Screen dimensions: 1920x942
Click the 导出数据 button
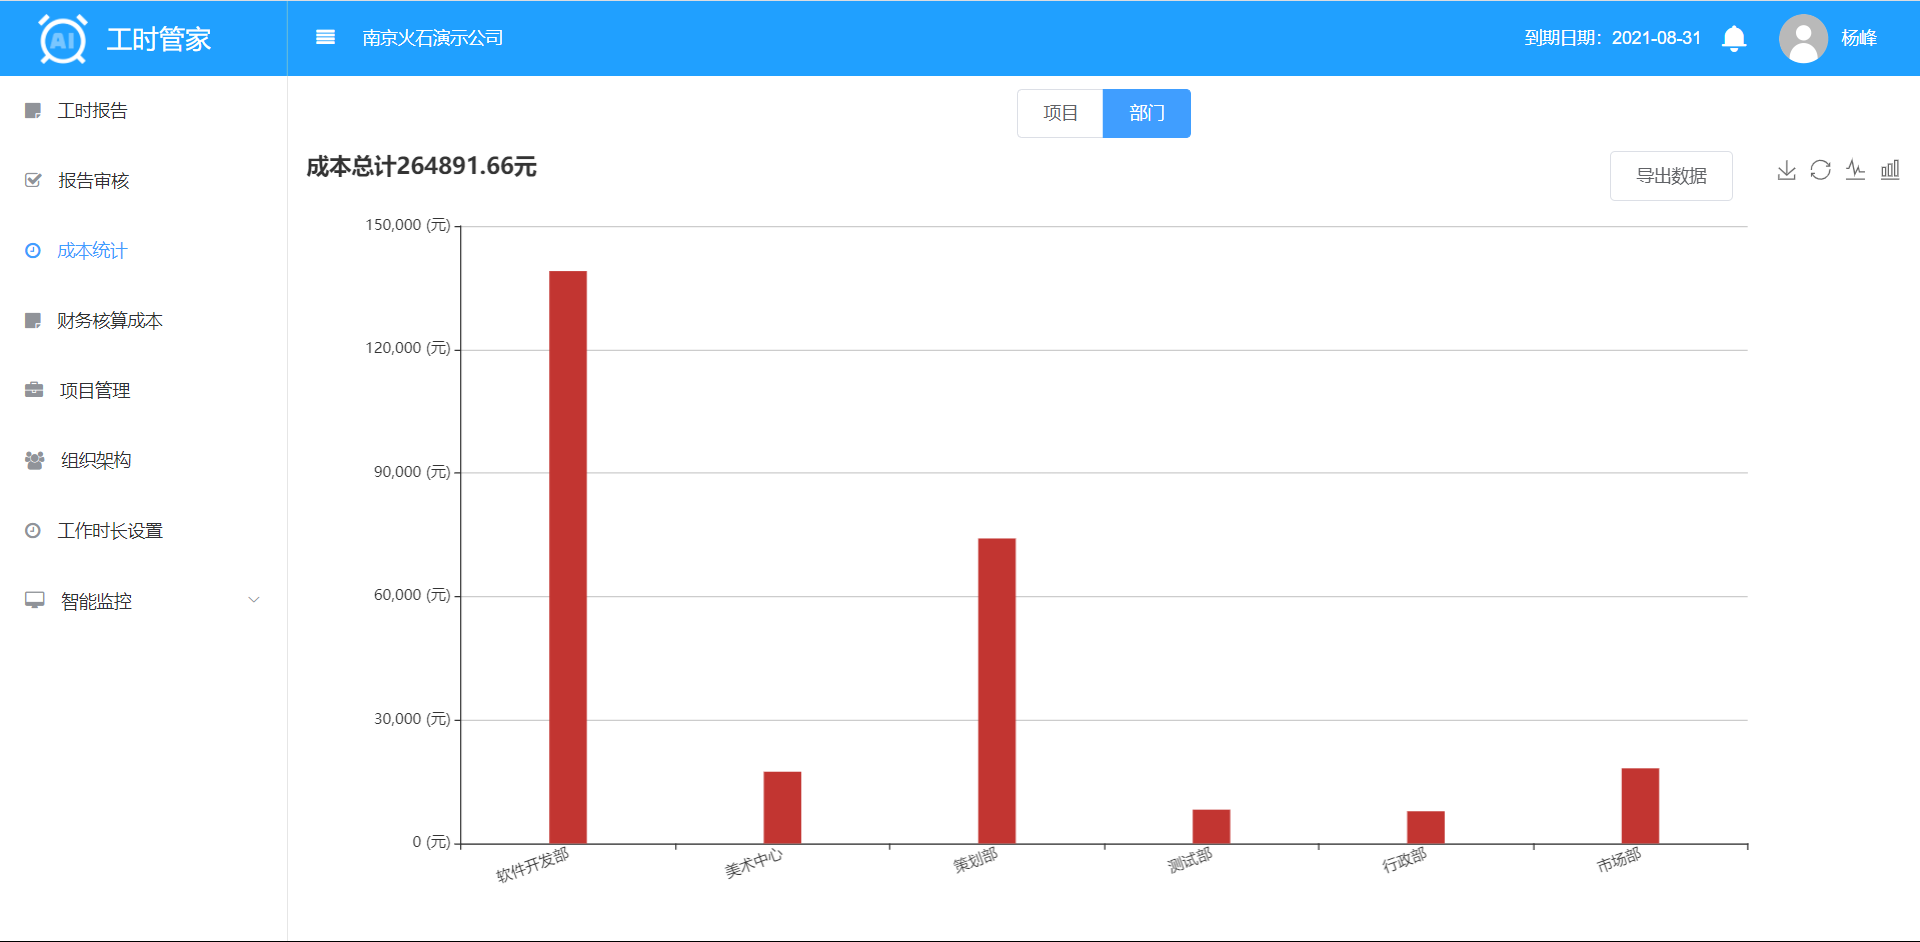pos(1670,176)
